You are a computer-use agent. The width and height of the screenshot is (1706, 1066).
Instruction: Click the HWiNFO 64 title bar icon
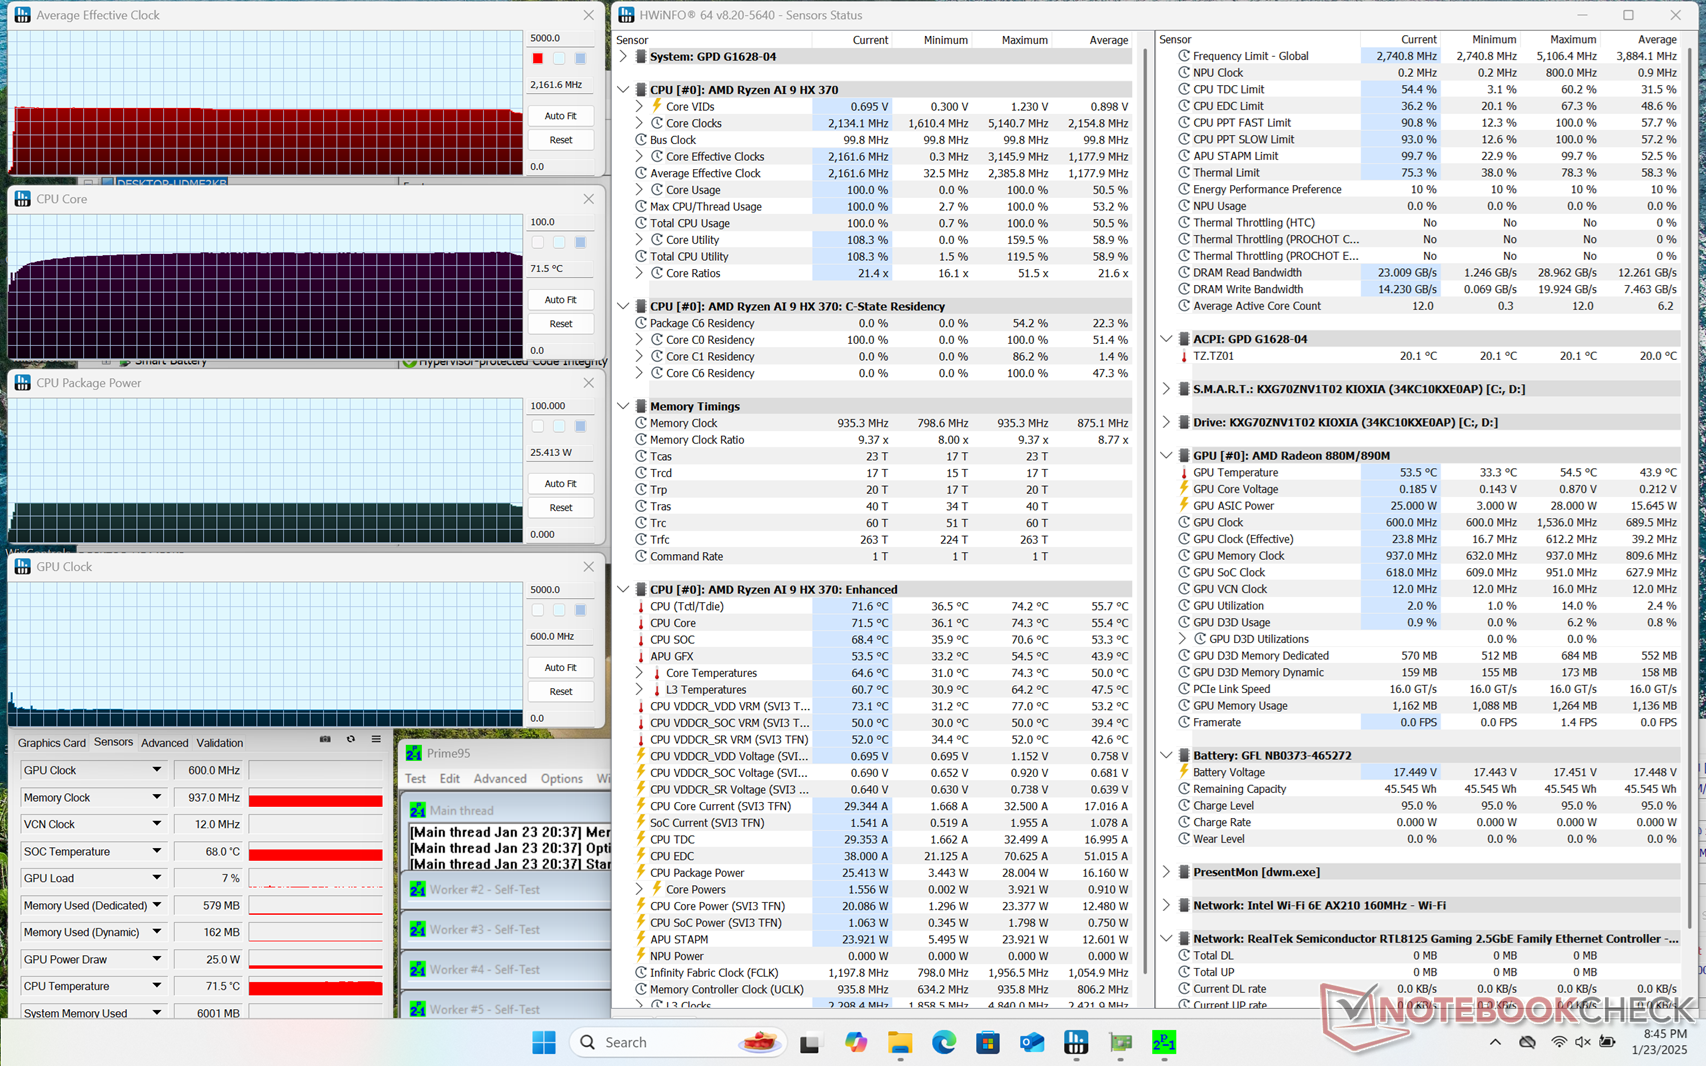(626, 15)
